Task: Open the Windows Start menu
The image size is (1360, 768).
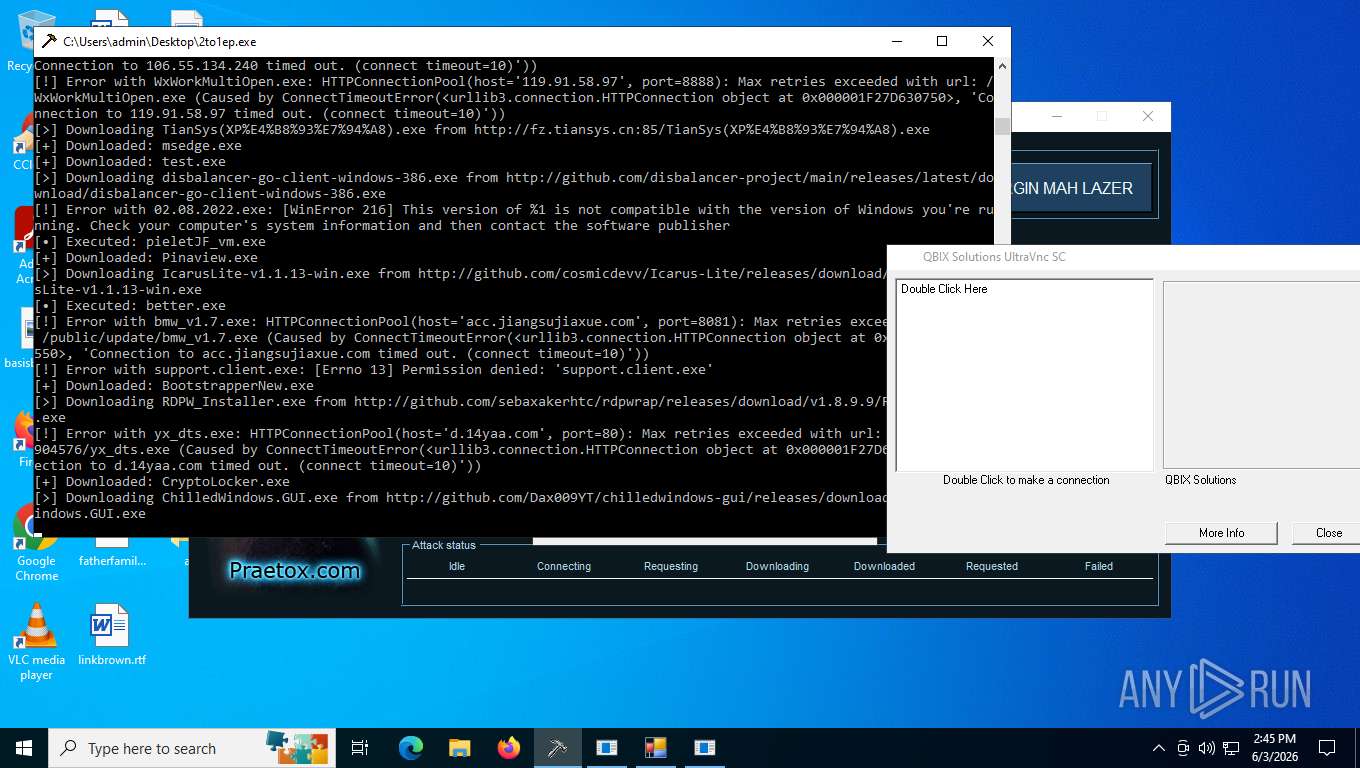Action: click(24, 748)
